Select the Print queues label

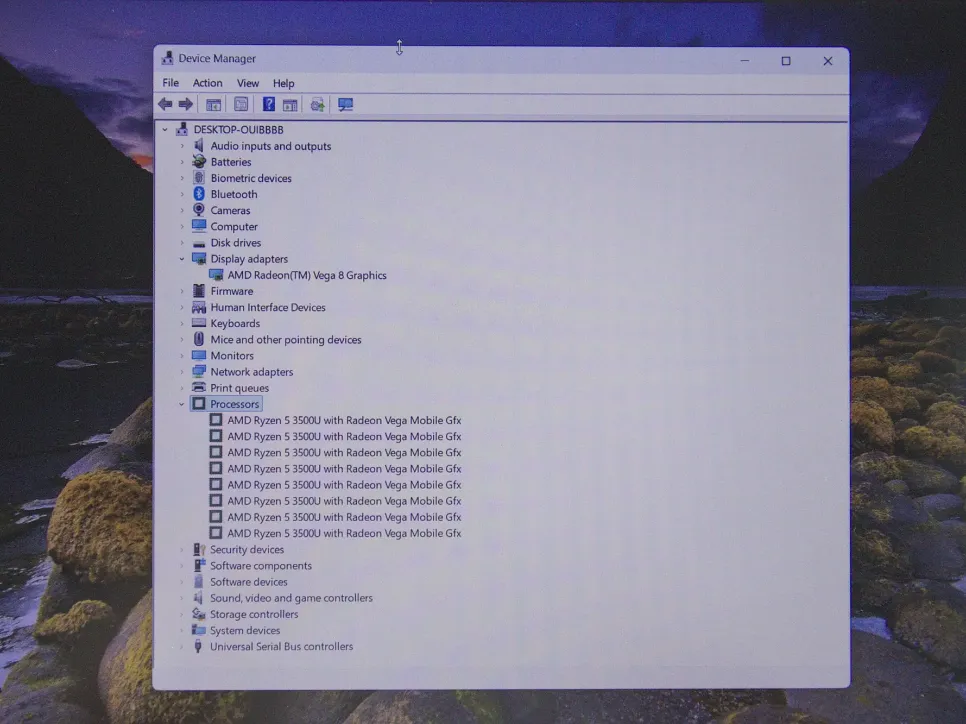pyautogui.click(x=240, y=388)
